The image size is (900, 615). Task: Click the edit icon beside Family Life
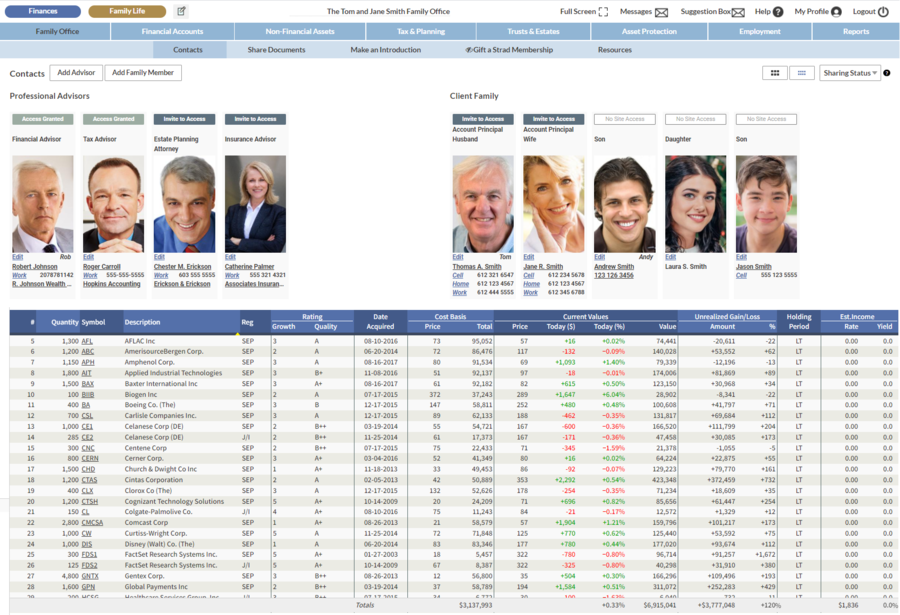pyautogui.click(x=181, y=11)
